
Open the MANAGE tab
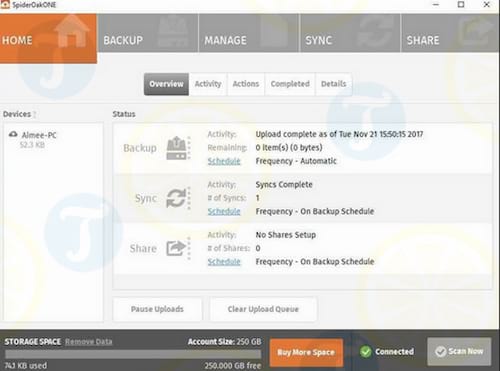click(249, 33)
